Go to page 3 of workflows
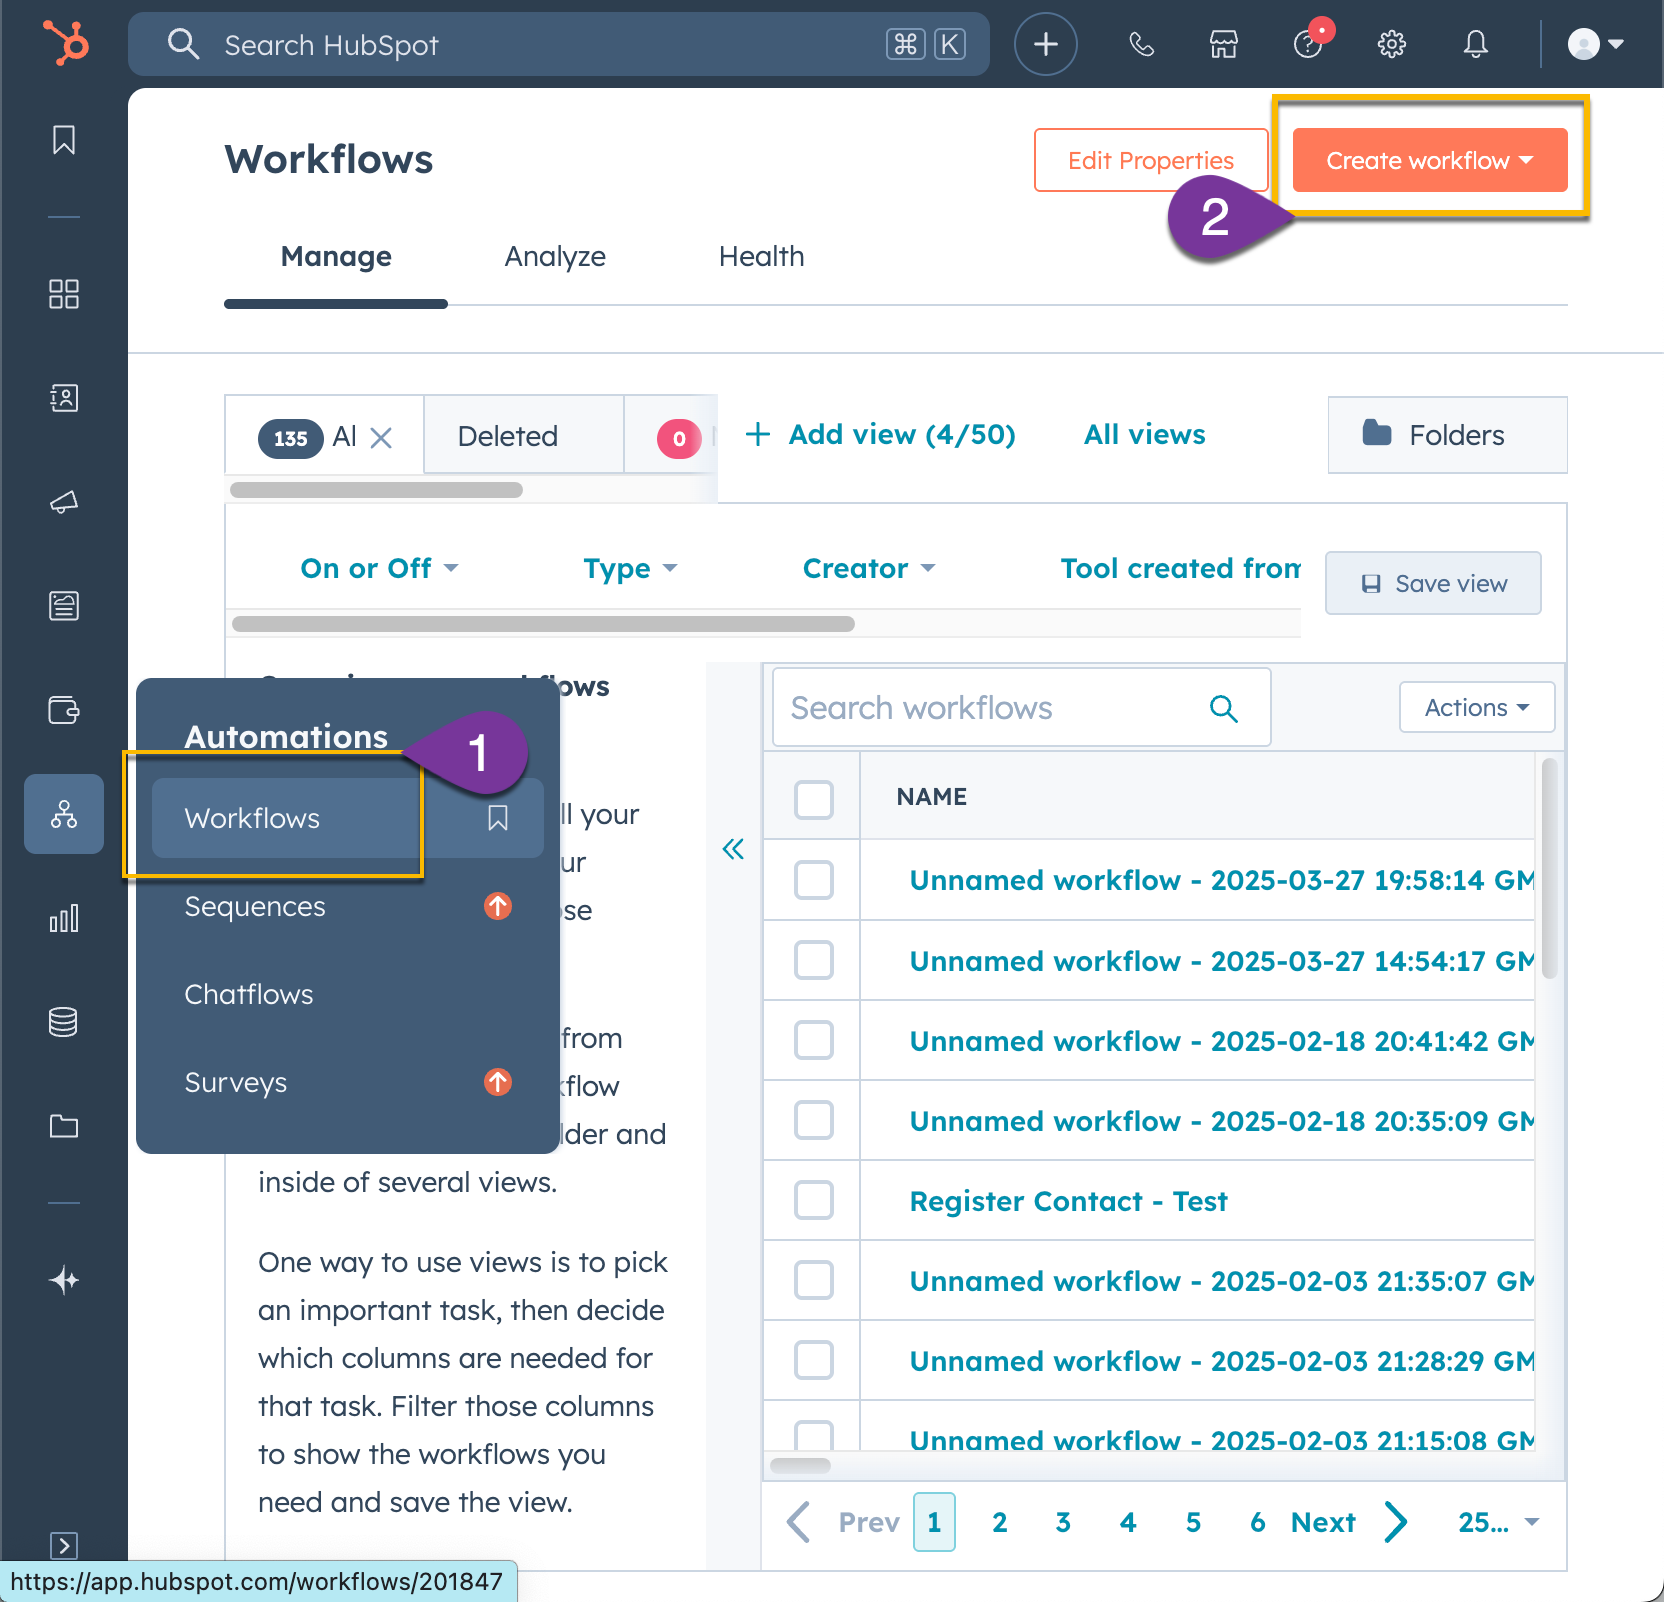 [1063, 1522]
